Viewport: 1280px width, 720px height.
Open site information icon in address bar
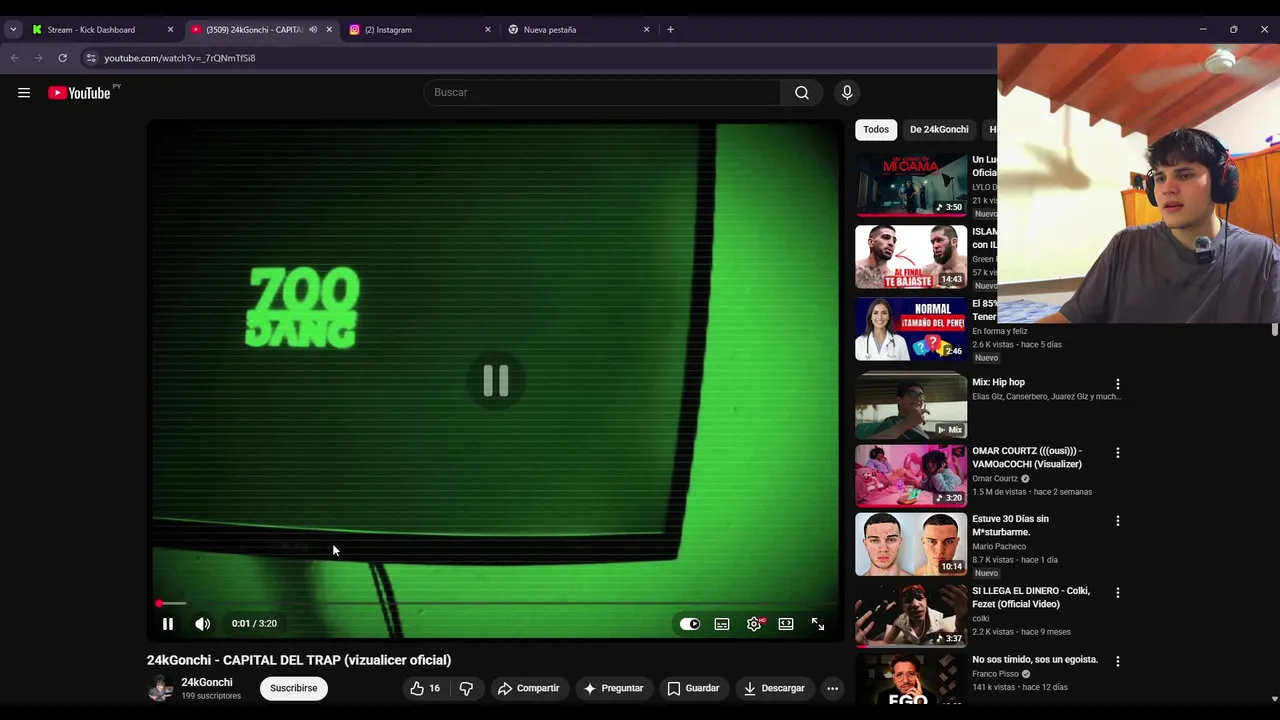[91, 58]
